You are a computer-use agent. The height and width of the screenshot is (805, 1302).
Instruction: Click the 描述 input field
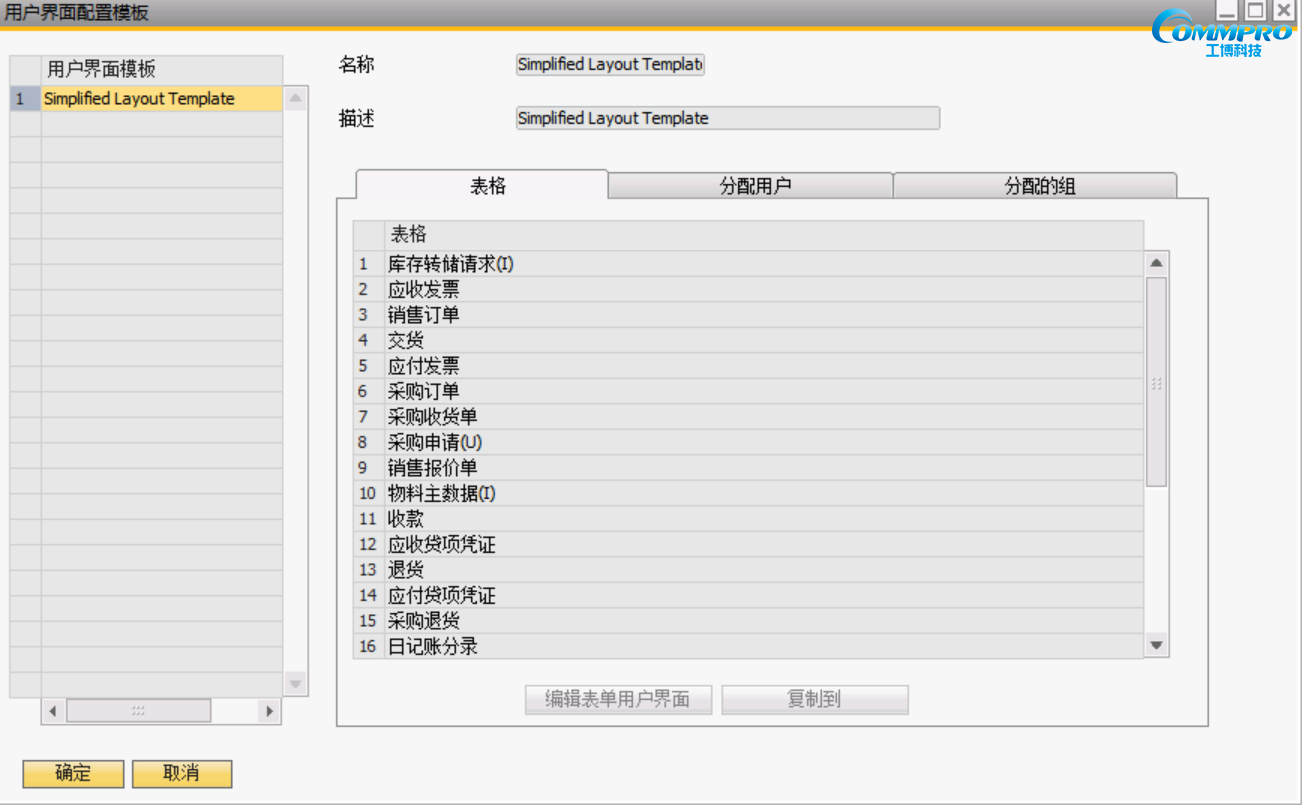[727, 118]
